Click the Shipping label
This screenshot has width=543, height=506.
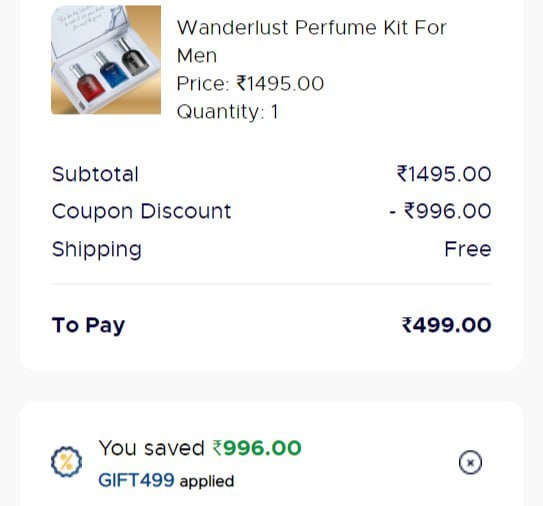click(97, 249)
